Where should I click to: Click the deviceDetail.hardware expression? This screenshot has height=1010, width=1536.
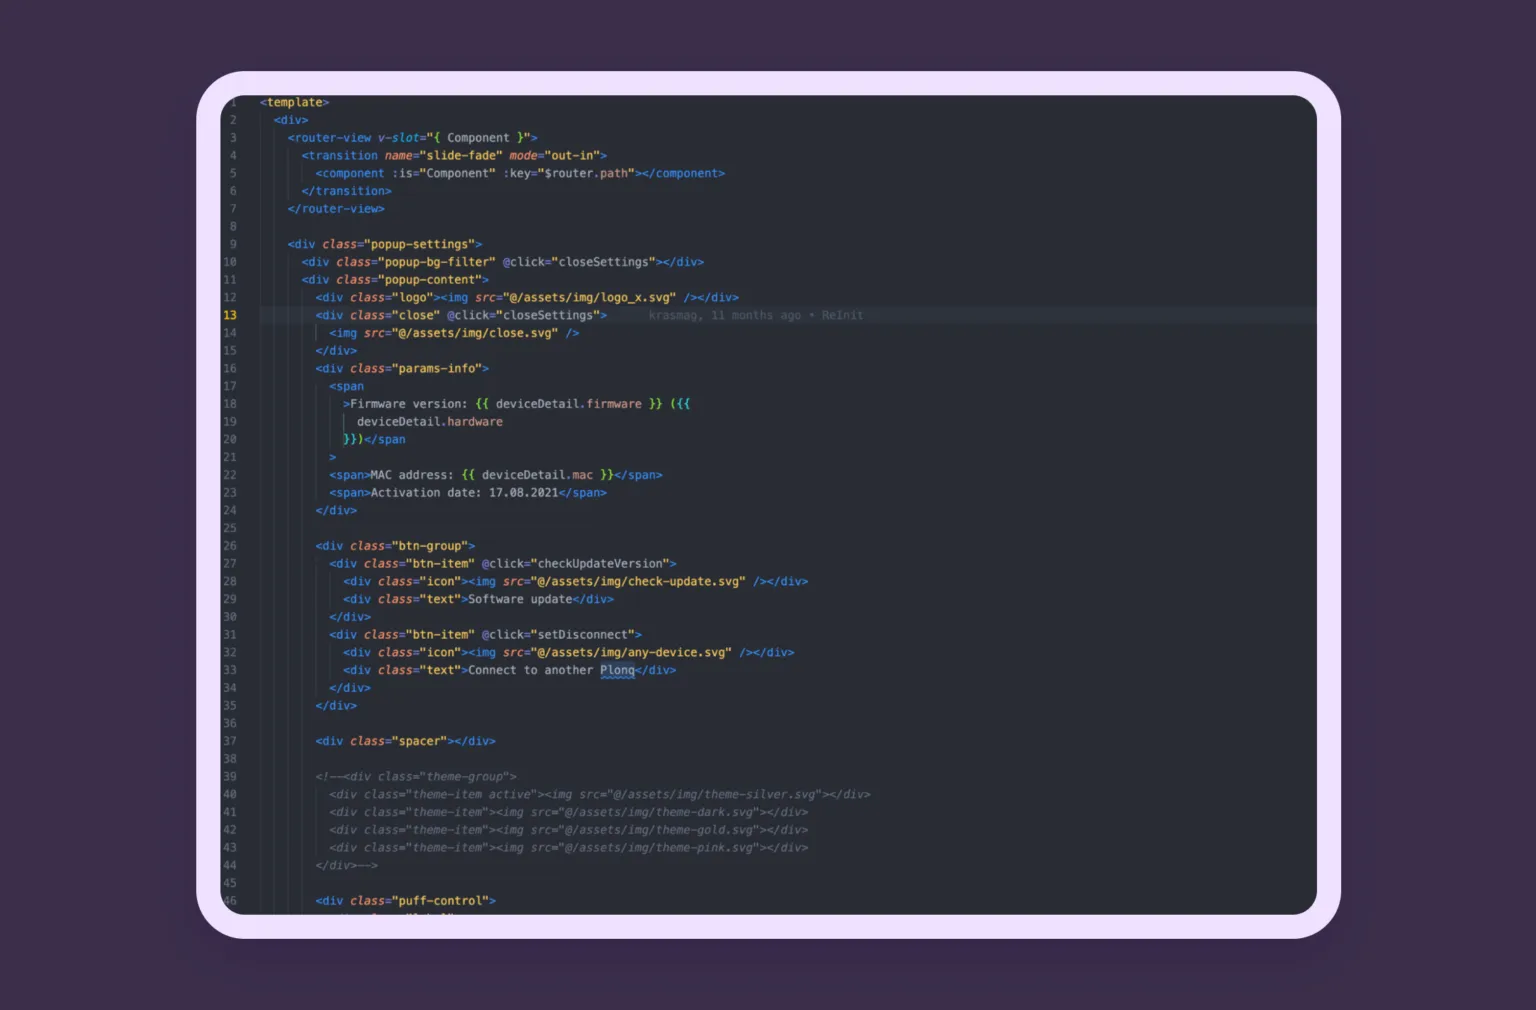coord(430,422)
